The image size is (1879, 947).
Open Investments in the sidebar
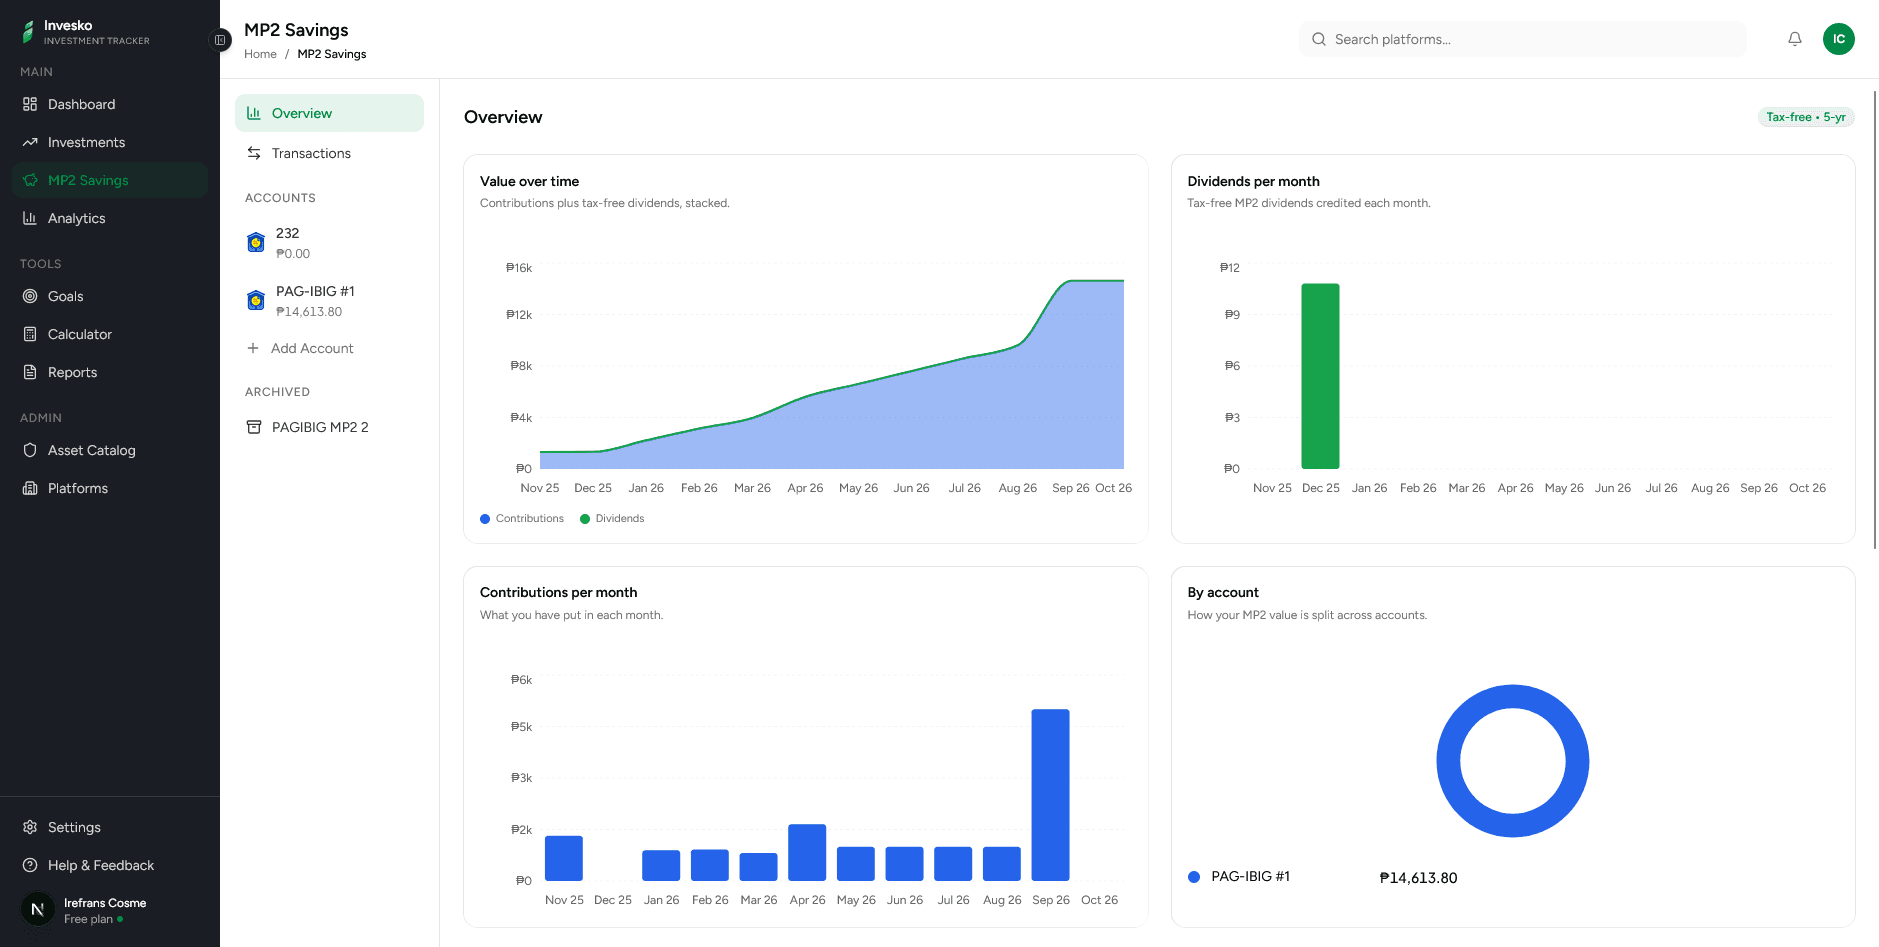(110, 142)
